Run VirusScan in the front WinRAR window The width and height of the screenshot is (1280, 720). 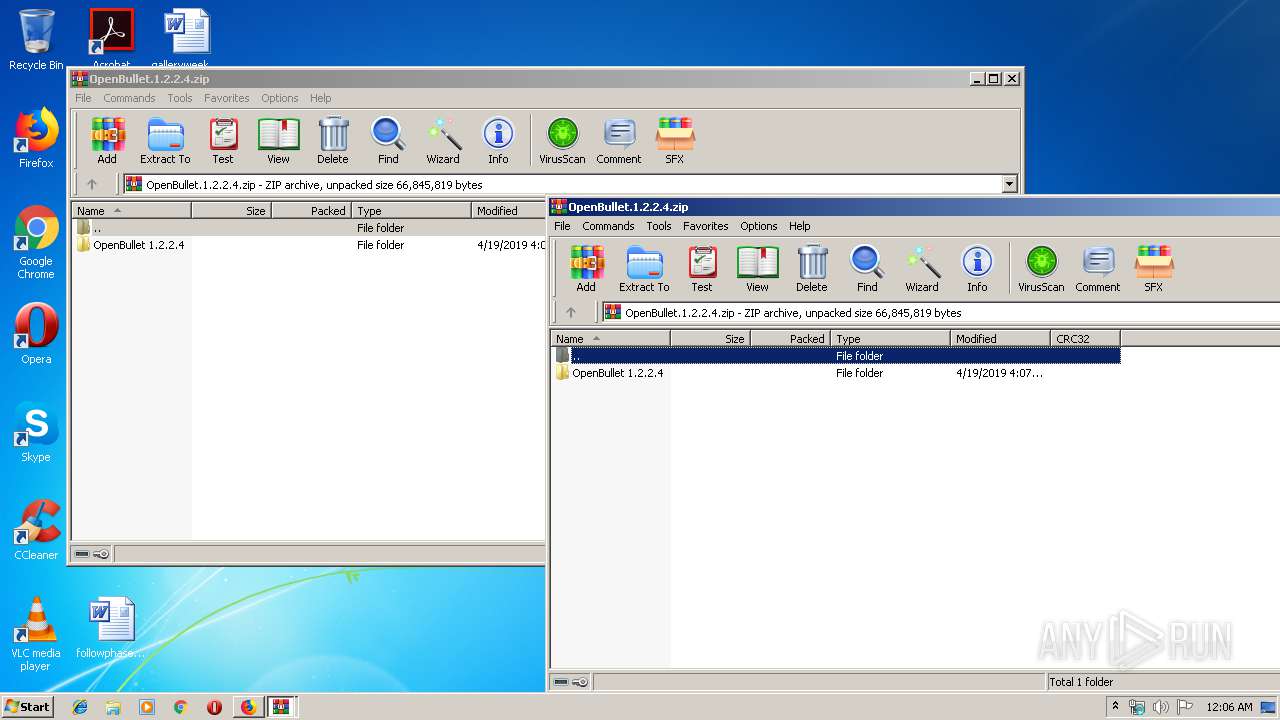pyautogui.click(x=1041, y=270)
